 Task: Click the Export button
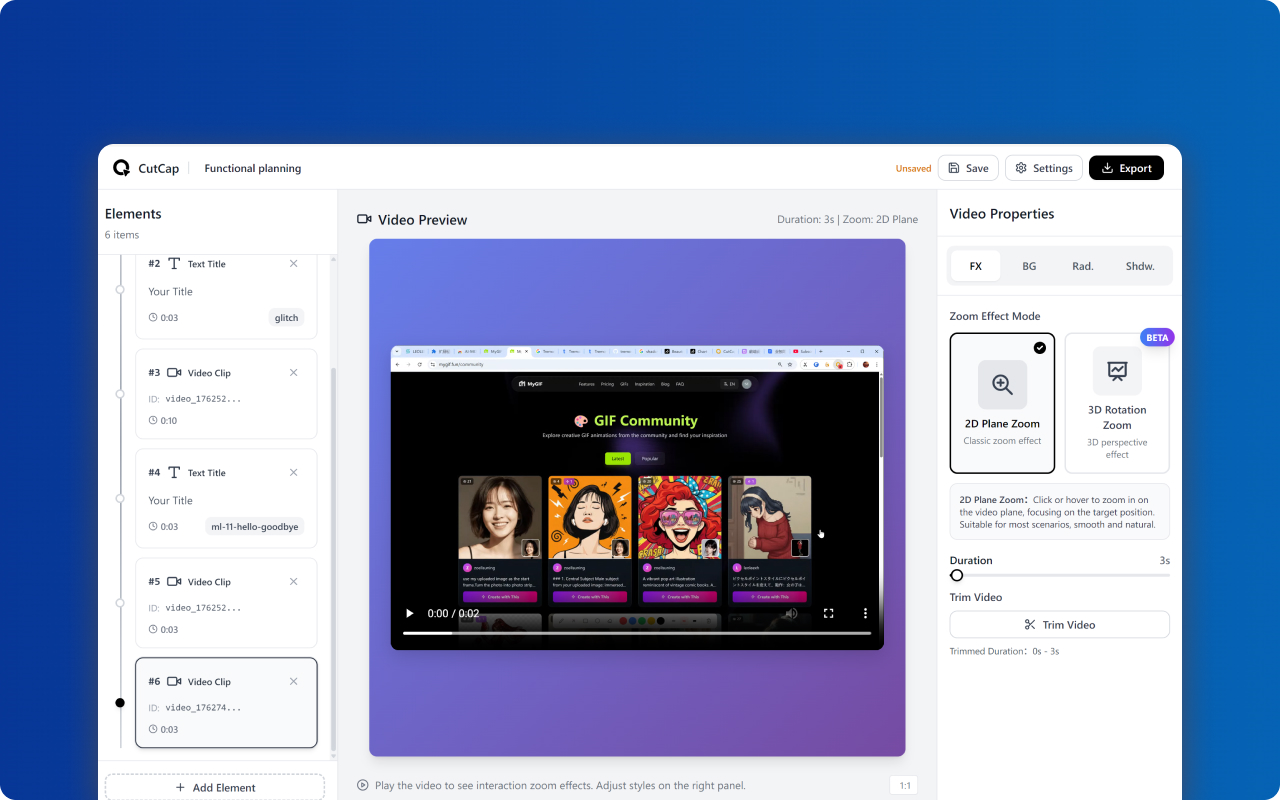(x=1126, y=167)
